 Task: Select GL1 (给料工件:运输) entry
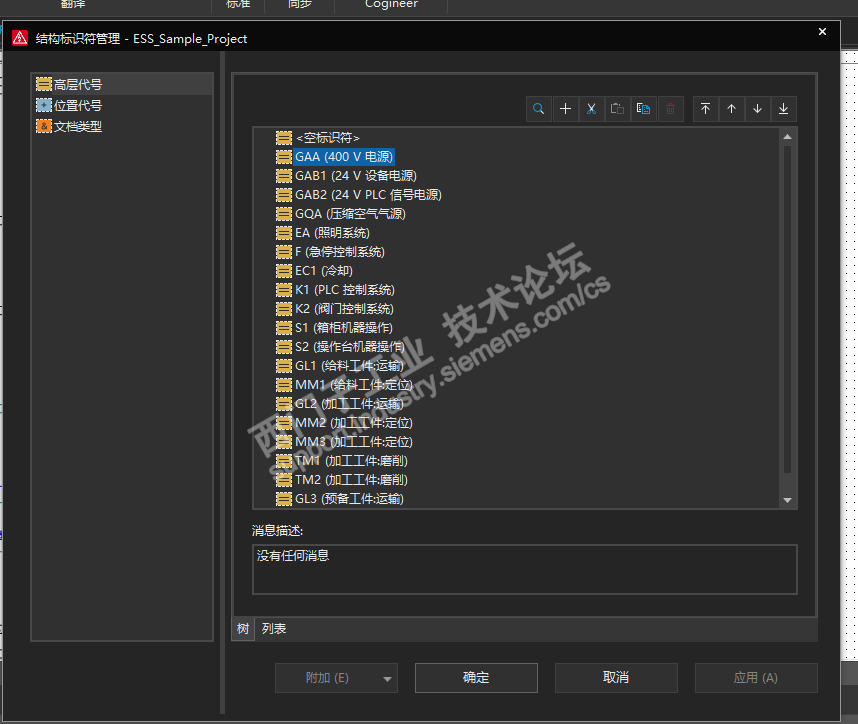click(349, 366)
